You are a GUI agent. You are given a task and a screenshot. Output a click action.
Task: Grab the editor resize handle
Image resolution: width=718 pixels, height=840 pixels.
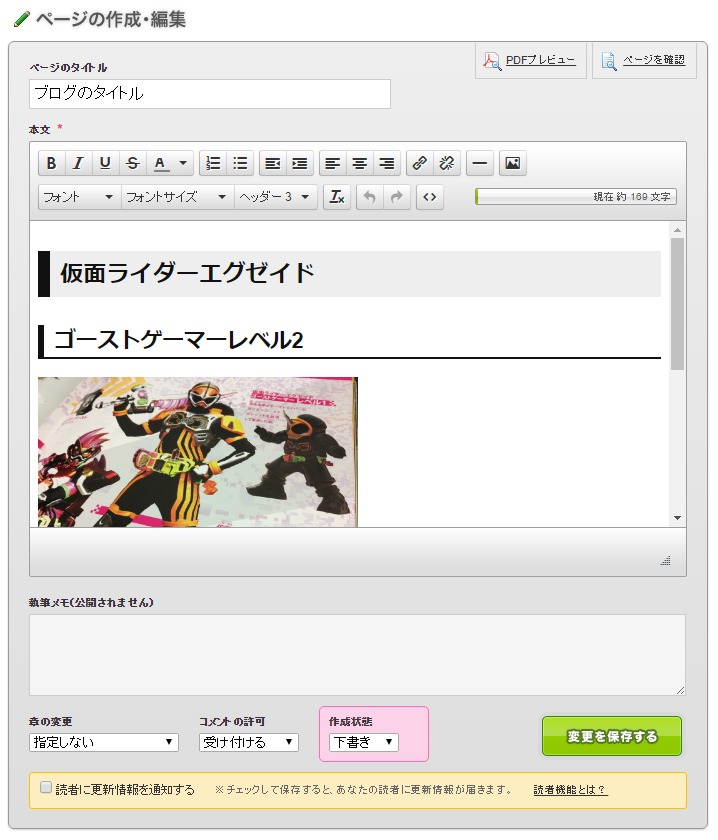pyautogui.click(x=665, y=561)
